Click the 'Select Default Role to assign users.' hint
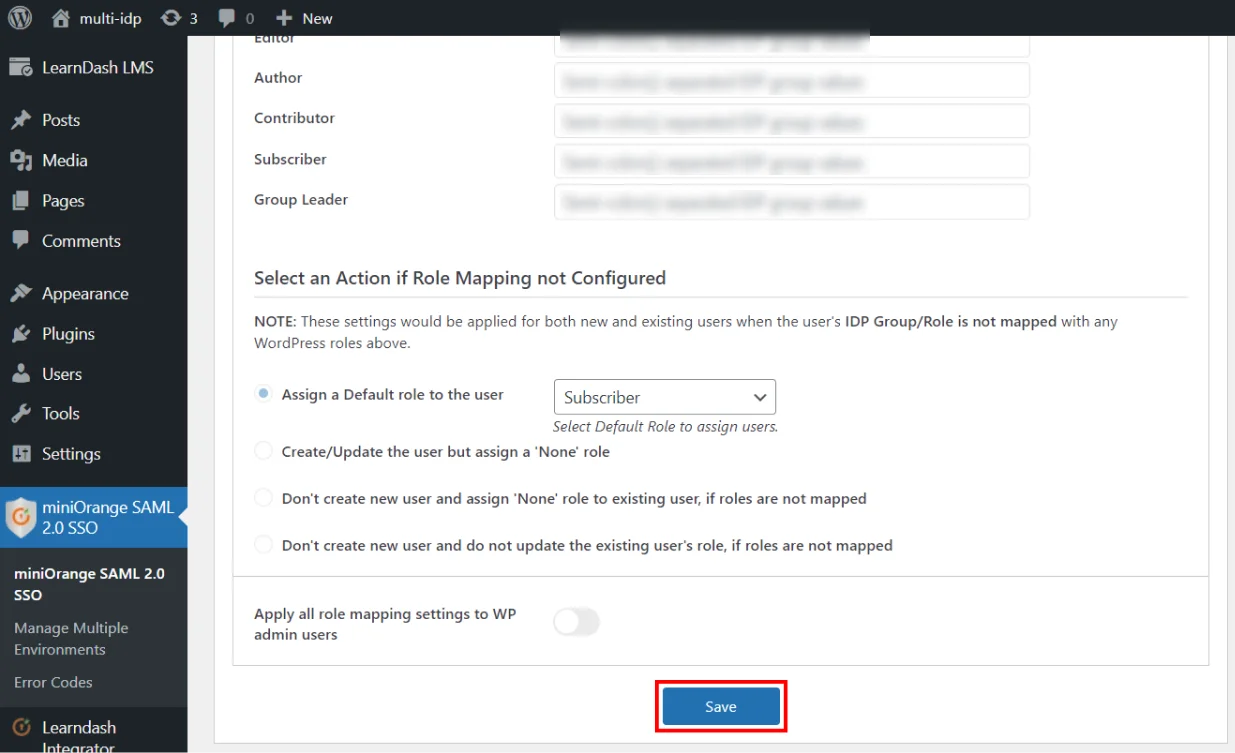 (665, 426)
